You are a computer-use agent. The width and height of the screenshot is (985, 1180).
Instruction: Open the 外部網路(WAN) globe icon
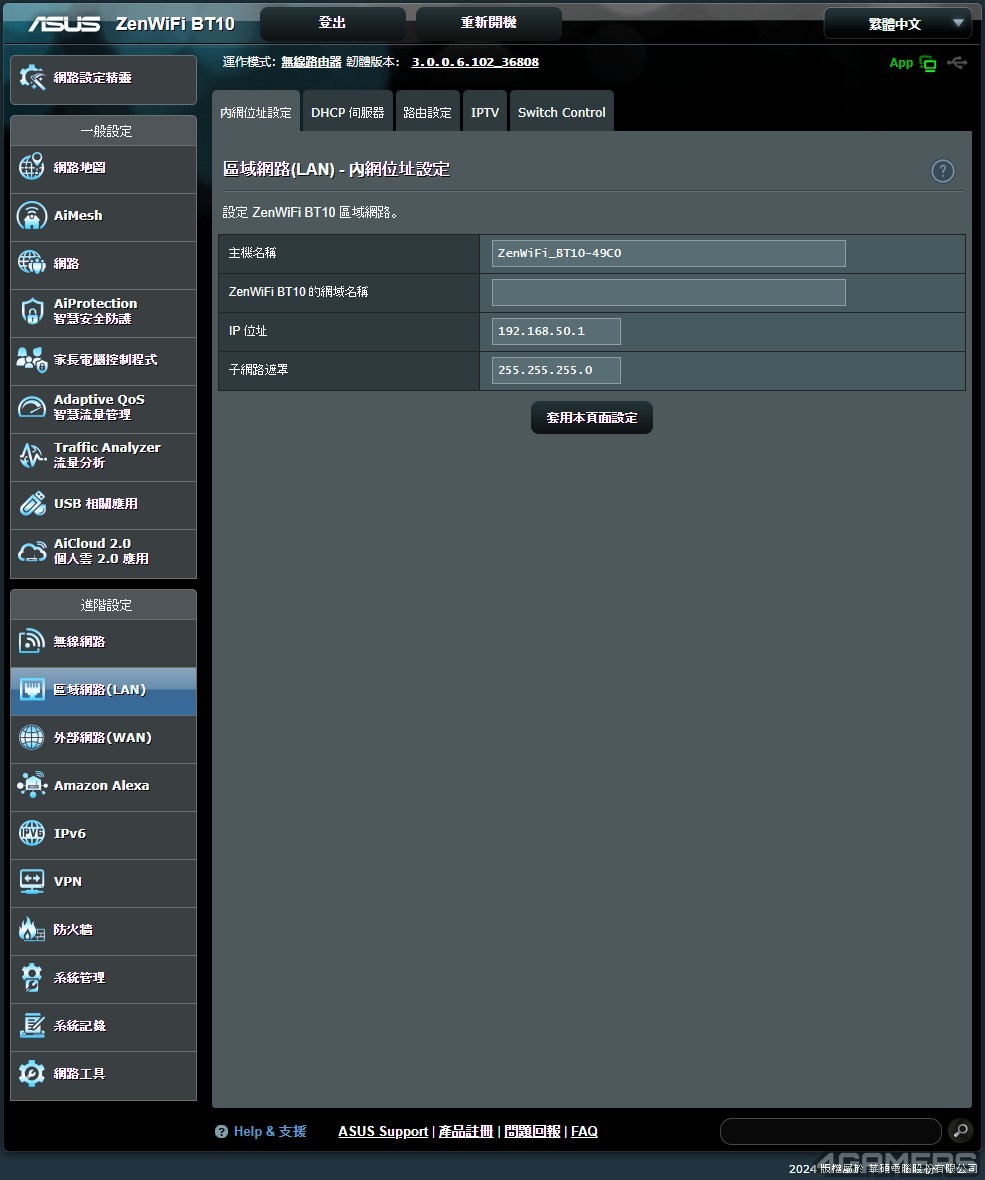(32, 738)
